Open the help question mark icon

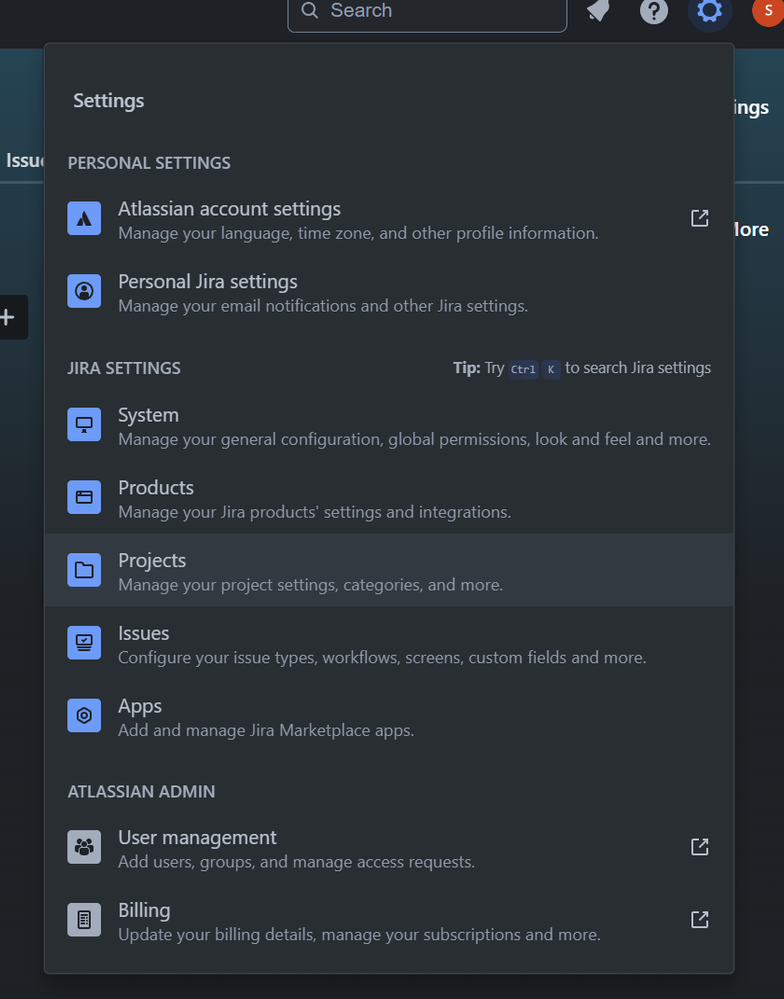click(x=654, y=11)
